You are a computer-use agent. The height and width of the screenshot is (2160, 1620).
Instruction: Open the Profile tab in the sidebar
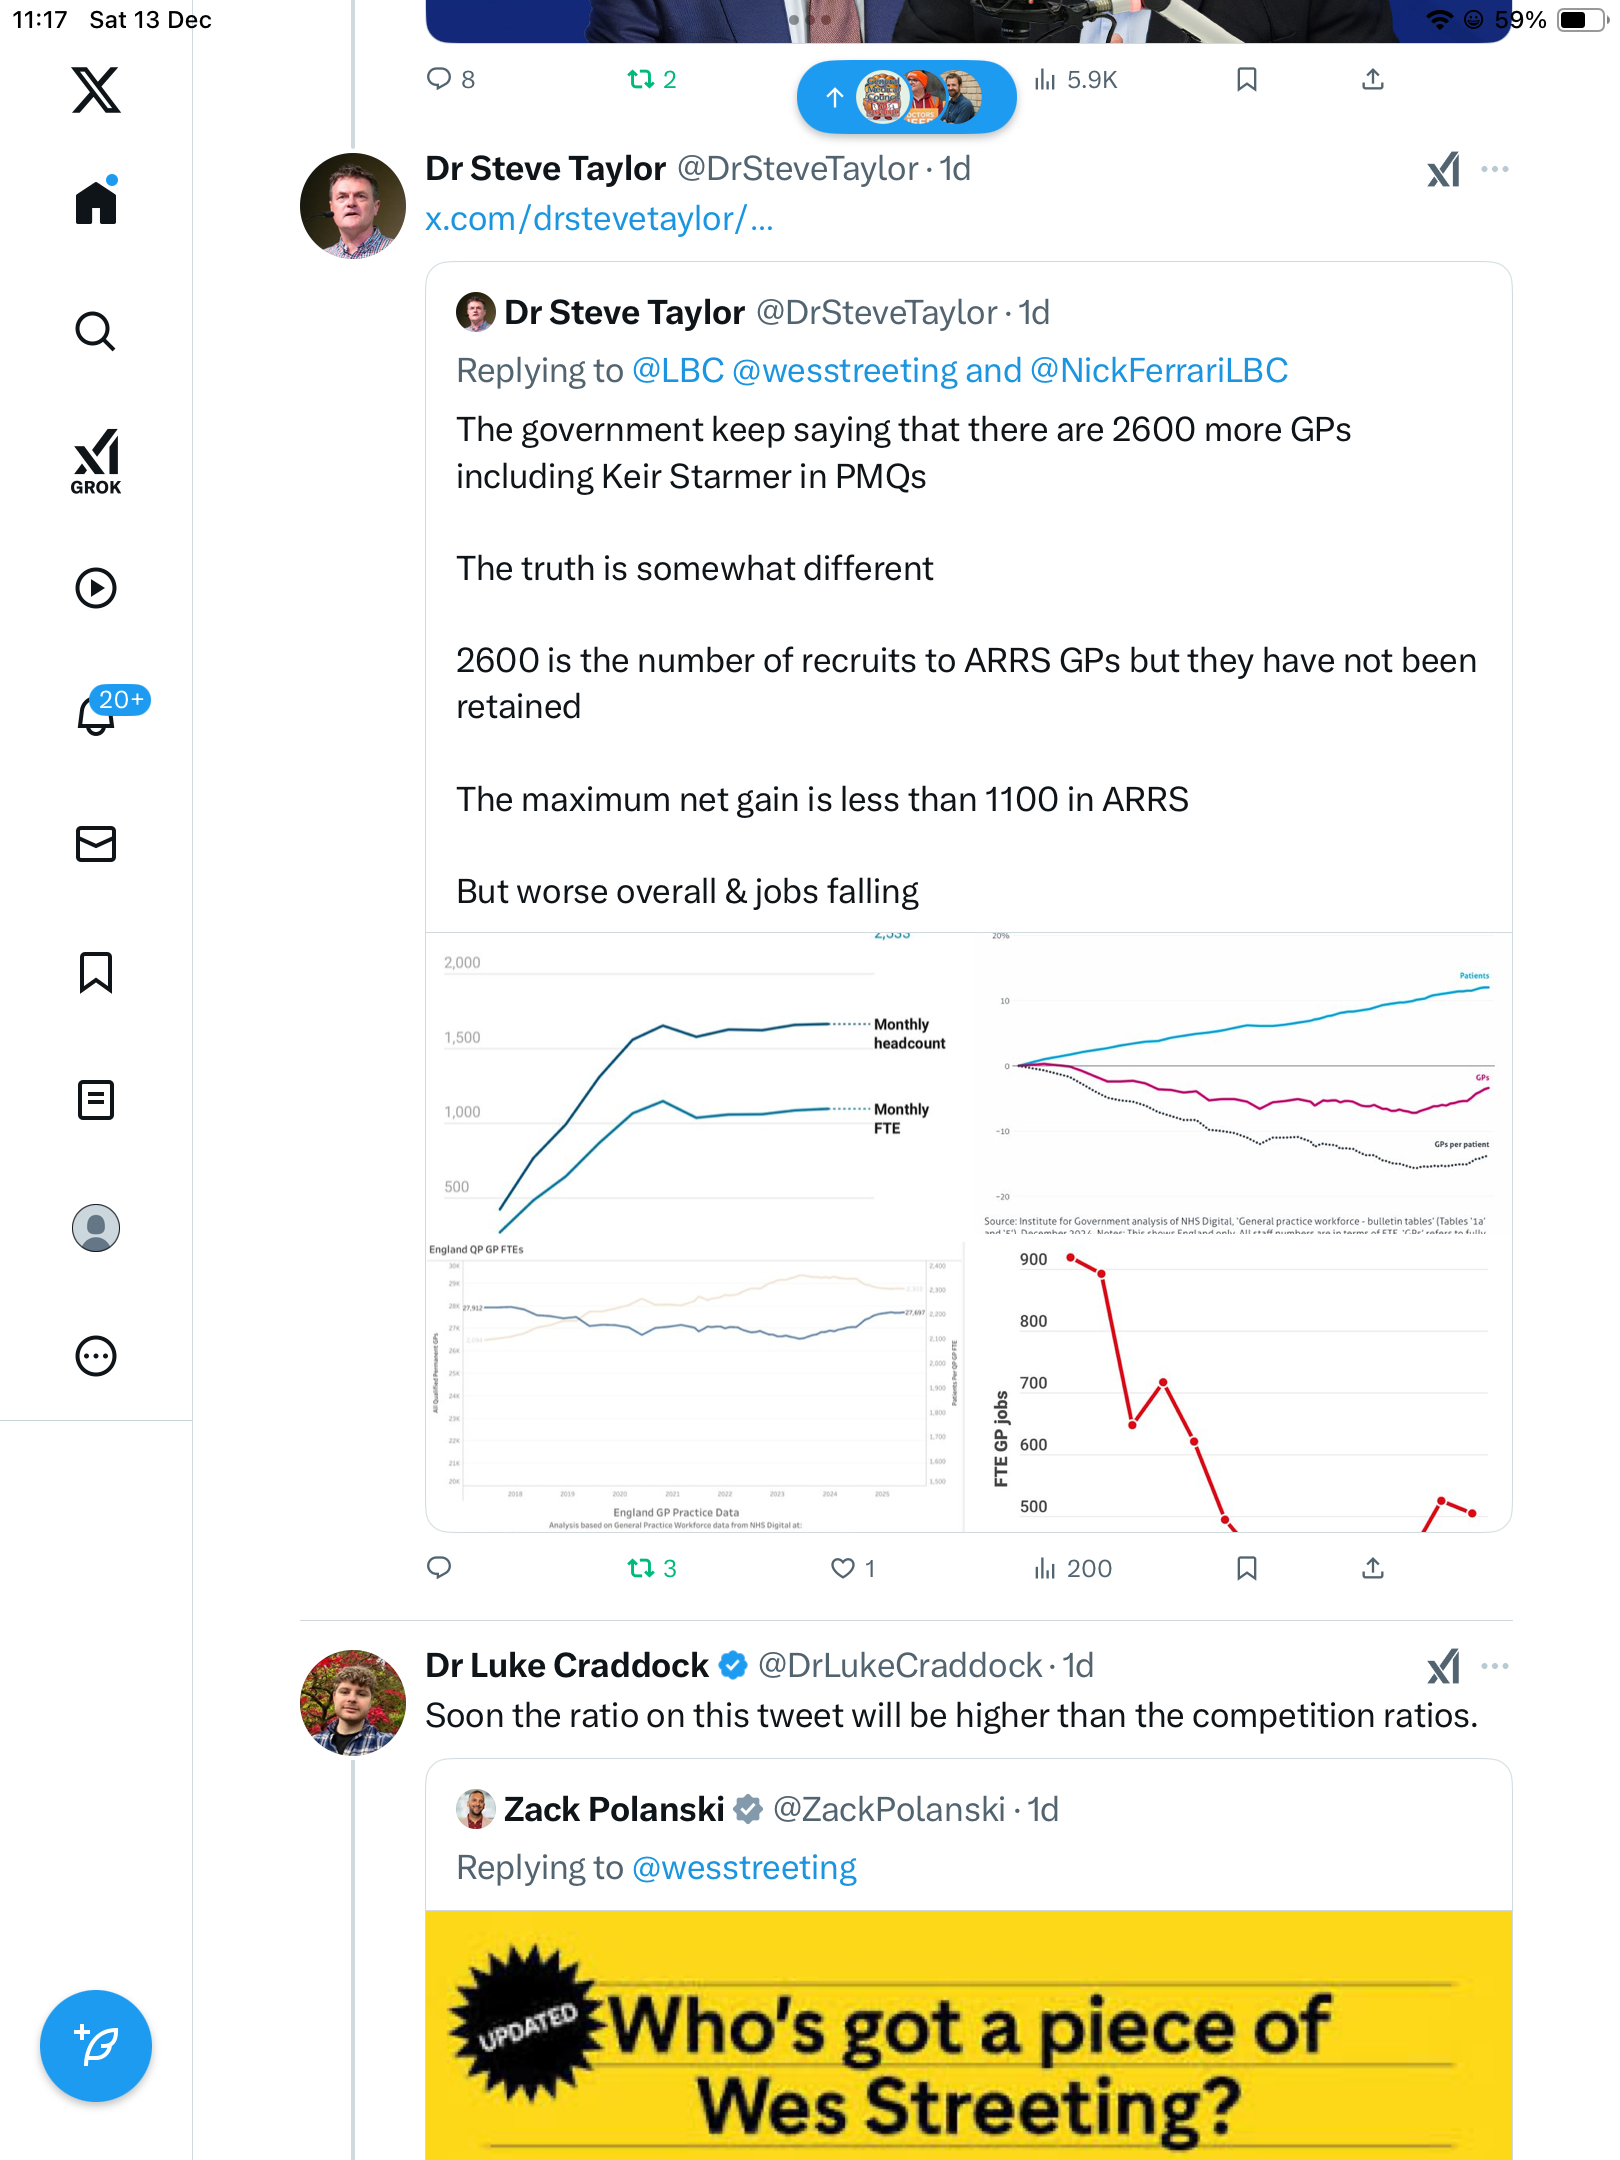(x=96, y=1228)
